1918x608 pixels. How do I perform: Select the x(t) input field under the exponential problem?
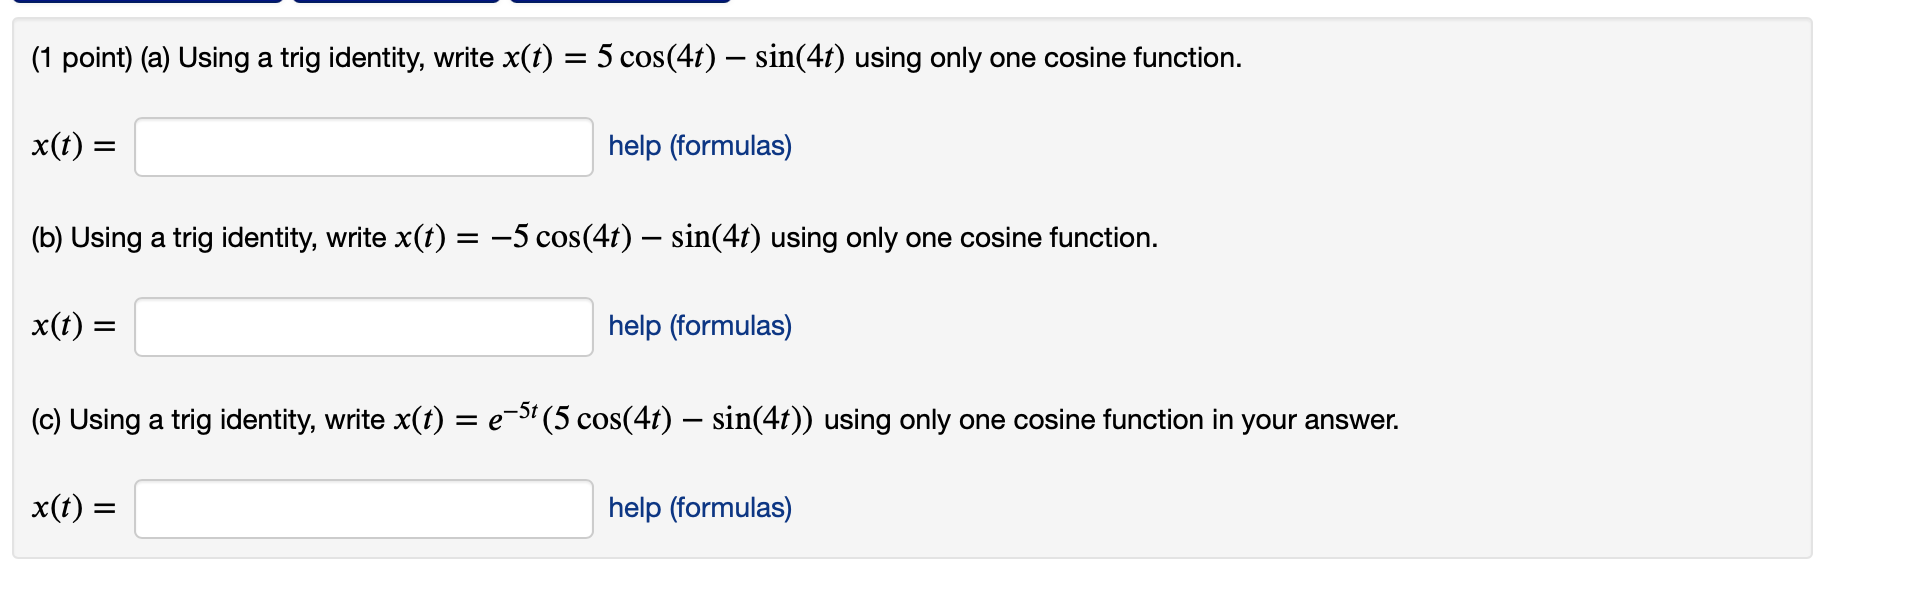click(x=362, y=508)
